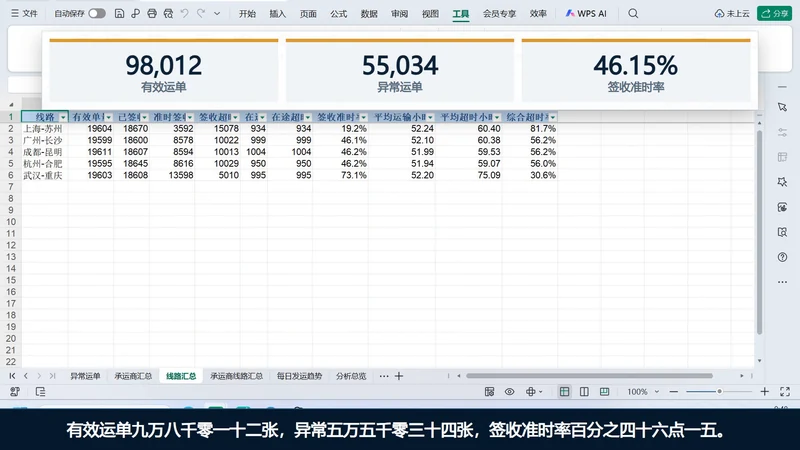This screenshot has width=800, height=450.
Task: Click the eye reading mode status icon
Action: (509, 392)
